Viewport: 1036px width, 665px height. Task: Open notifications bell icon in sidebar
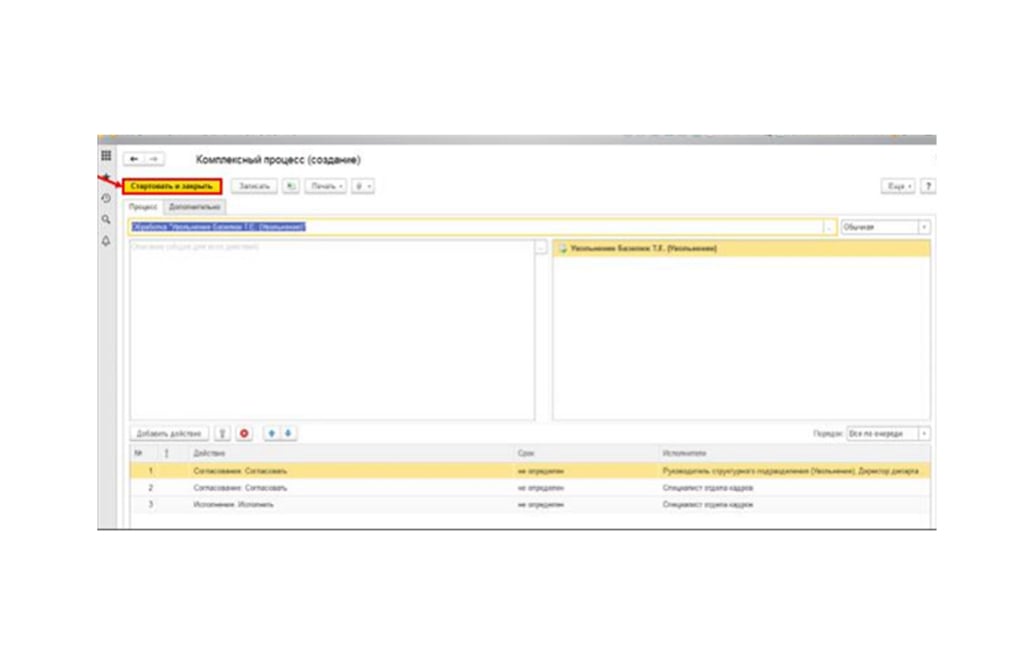[x=105, y=240]
